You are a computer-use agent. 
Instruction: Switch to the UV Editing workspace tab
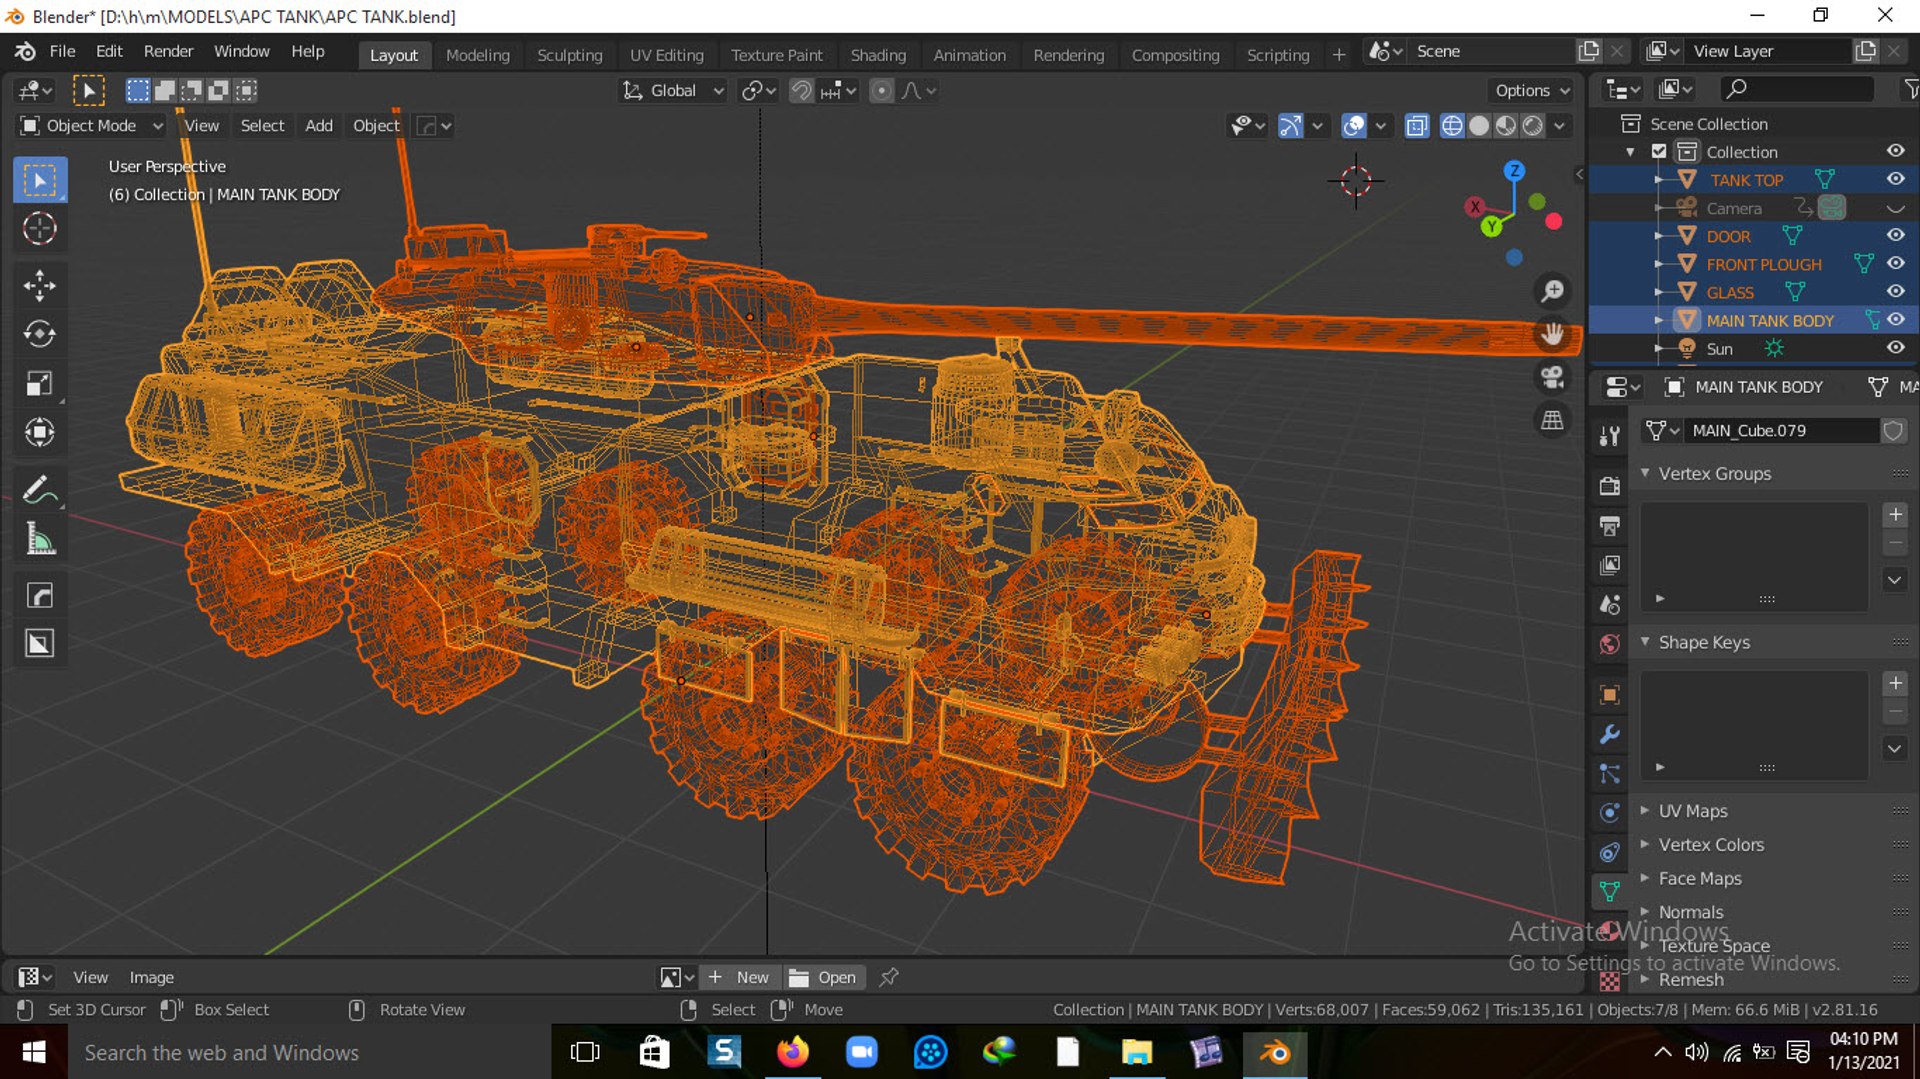(x=666, y=55)
